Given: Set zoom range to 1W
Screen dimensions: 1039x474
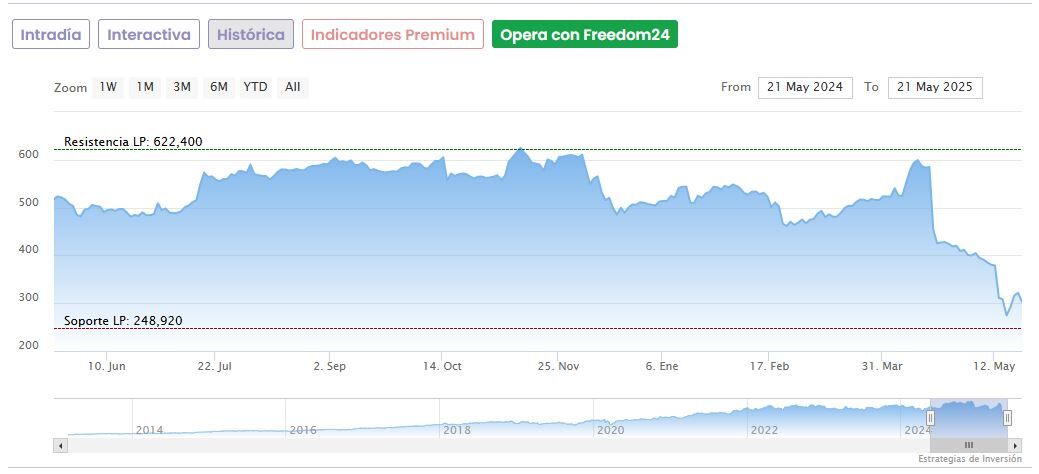Looking at the screenshot, I should coord(108,87).
